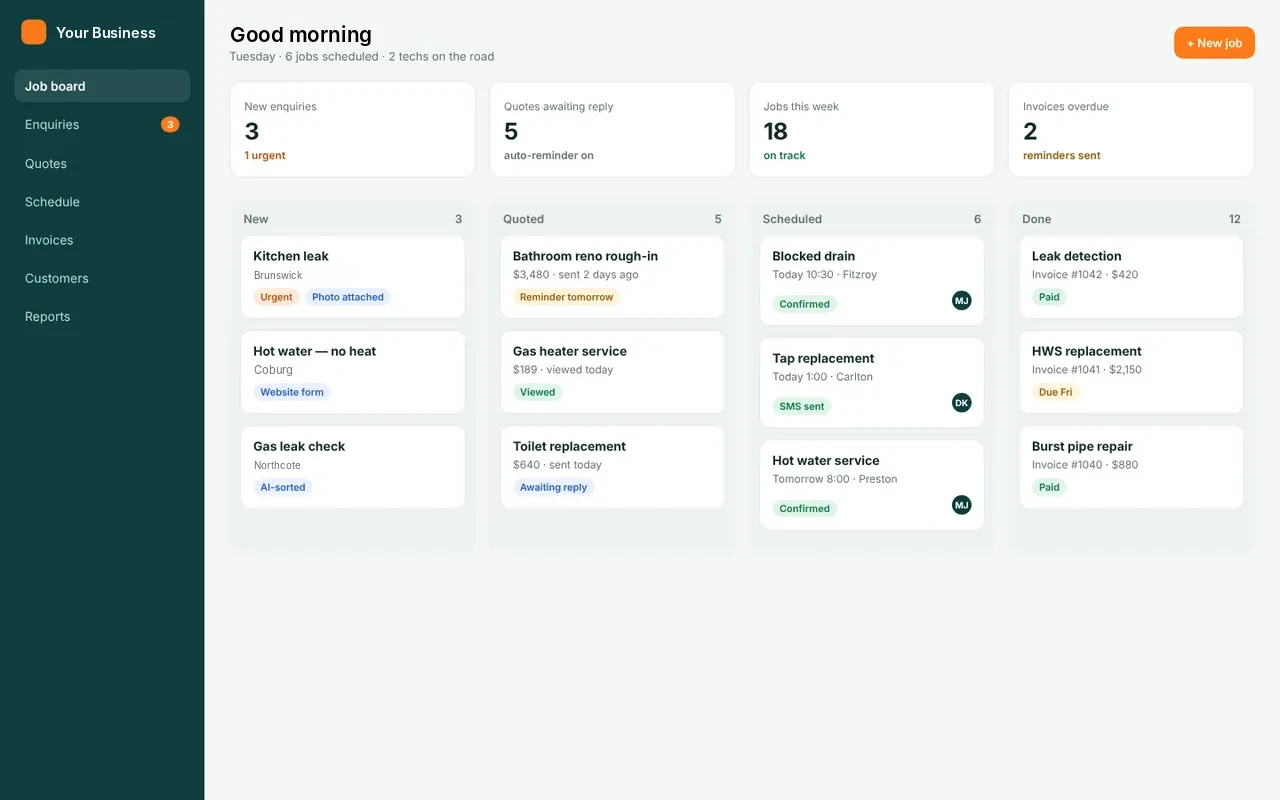Click the Awaiting reply tag

coord(553,487)
